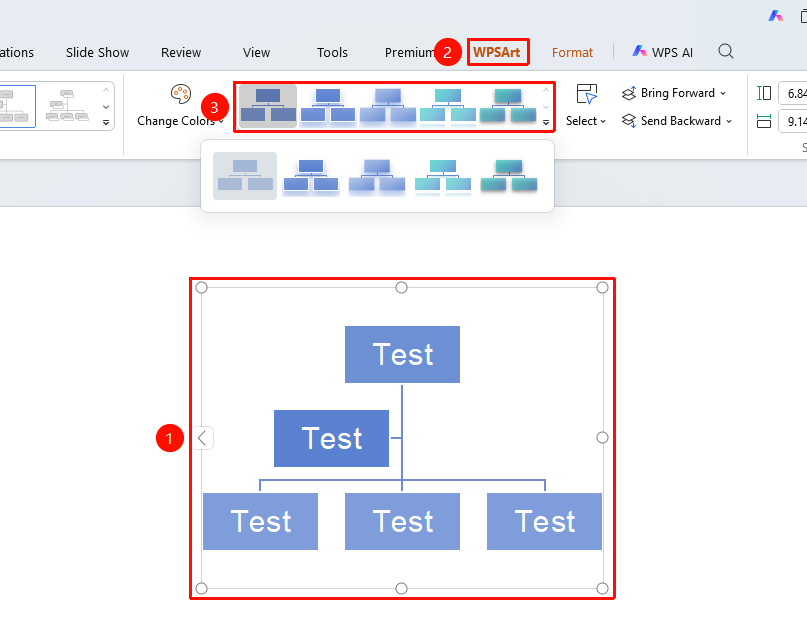Open the Slide Show tab
This screenshot has width=807, height=621.
(97, 52)
